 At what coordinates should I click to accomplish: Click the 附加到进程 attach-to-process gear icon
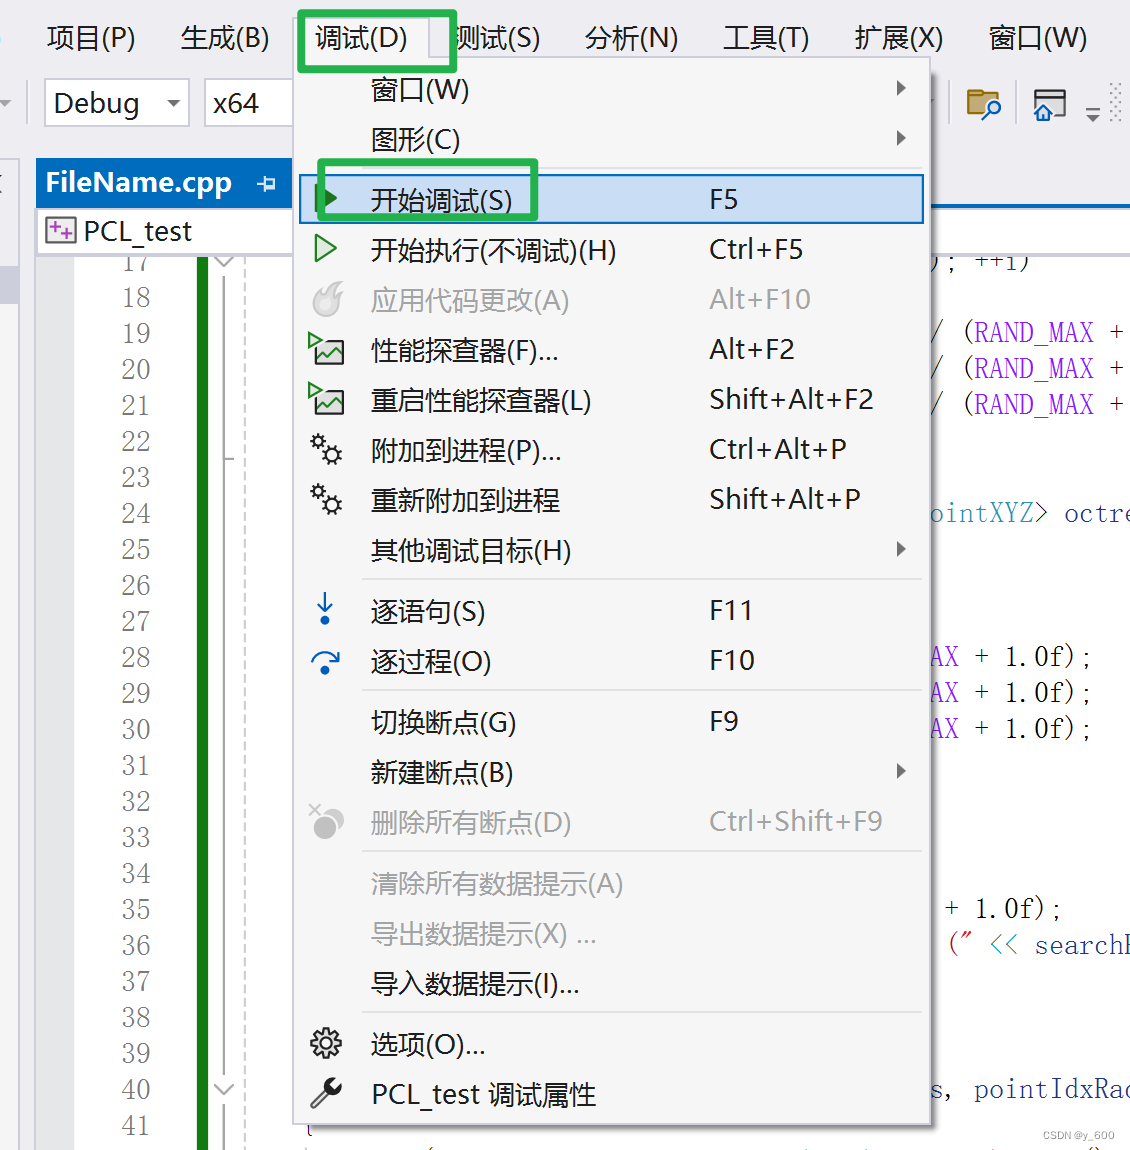pyautogui.click(x=326, y=449)
